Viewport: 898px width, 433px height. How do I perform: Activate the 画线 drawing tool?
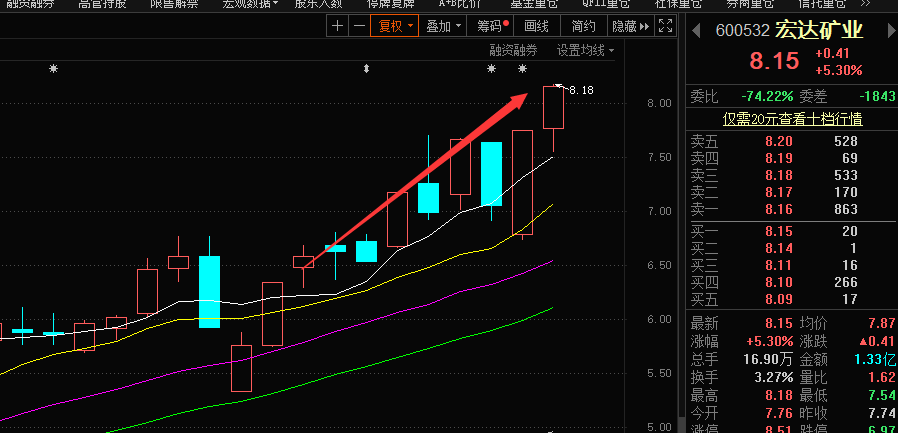click(536, 26)
